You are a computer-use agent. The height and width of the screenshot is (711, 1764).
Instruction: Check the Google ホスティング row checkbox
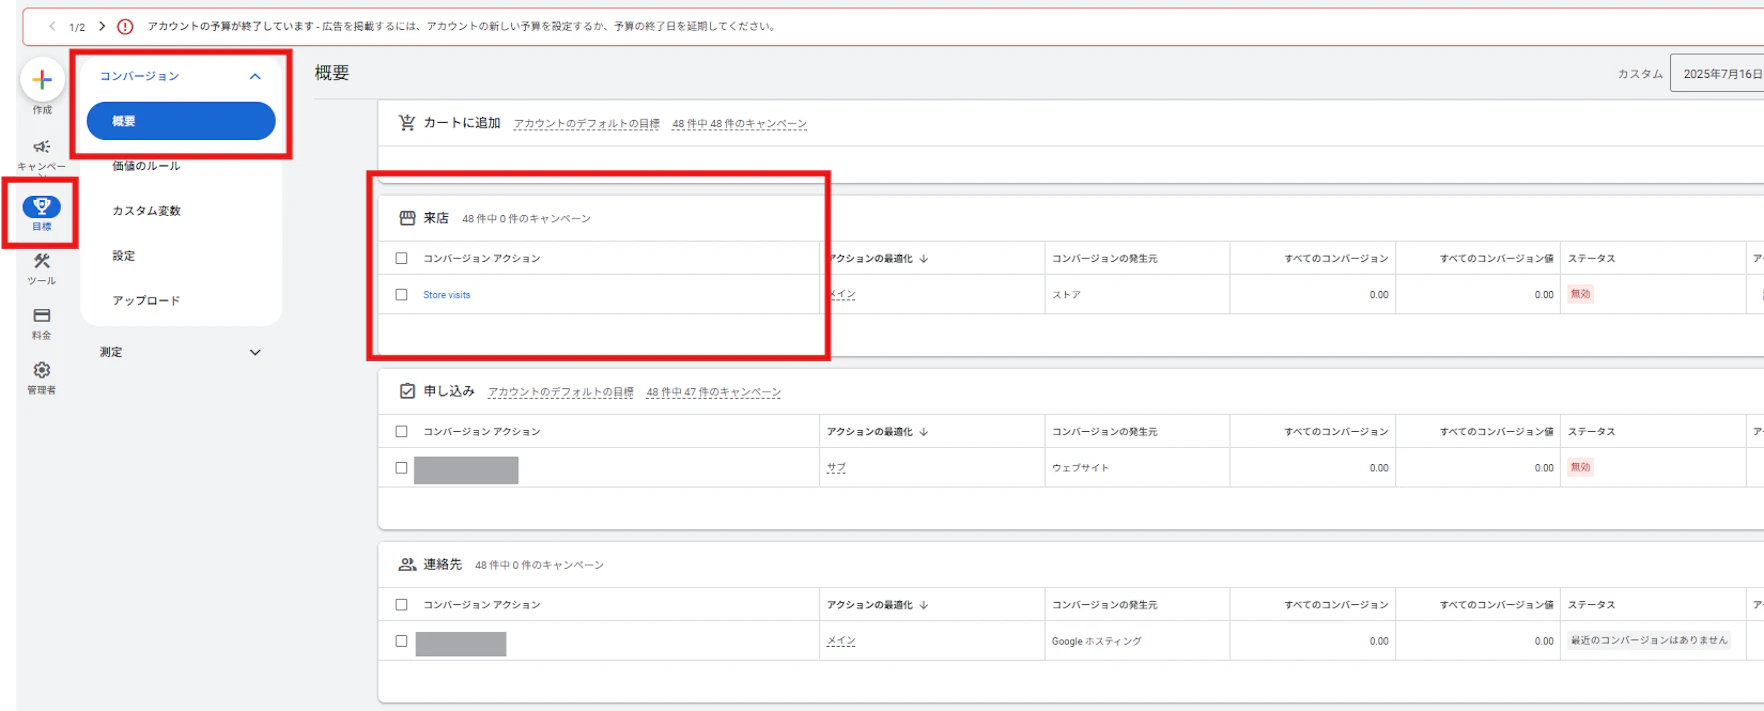402,641
